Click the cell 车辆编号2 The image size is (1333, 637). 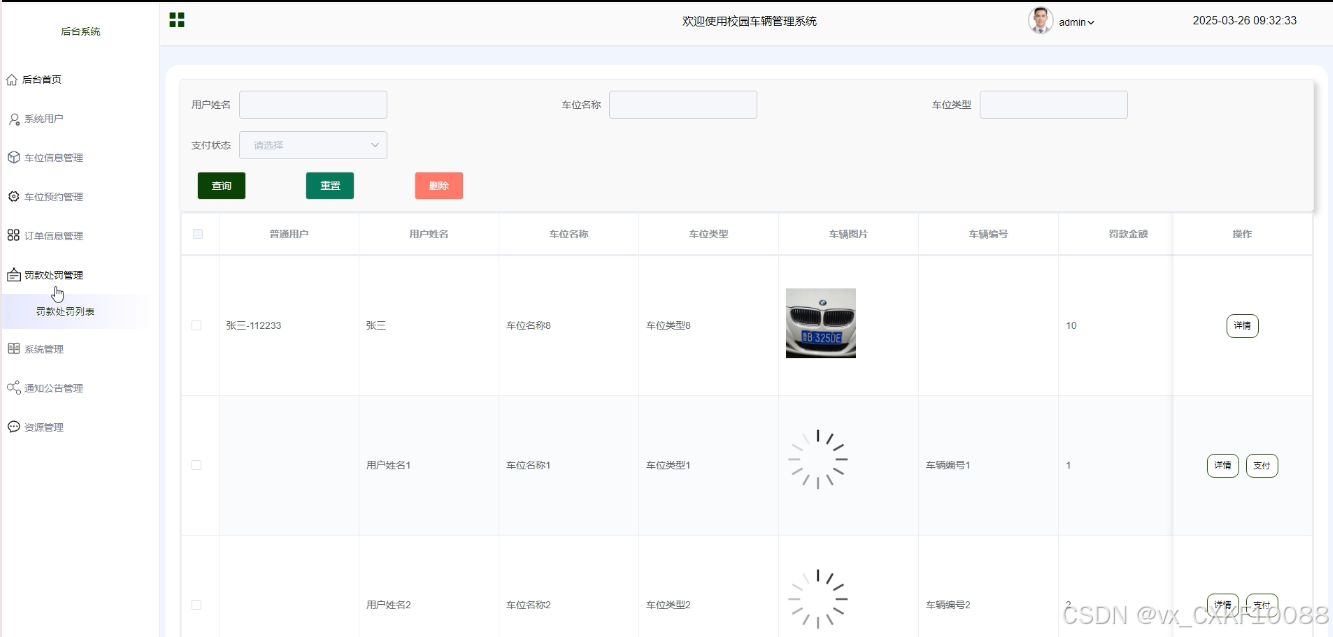click(948, 605)
